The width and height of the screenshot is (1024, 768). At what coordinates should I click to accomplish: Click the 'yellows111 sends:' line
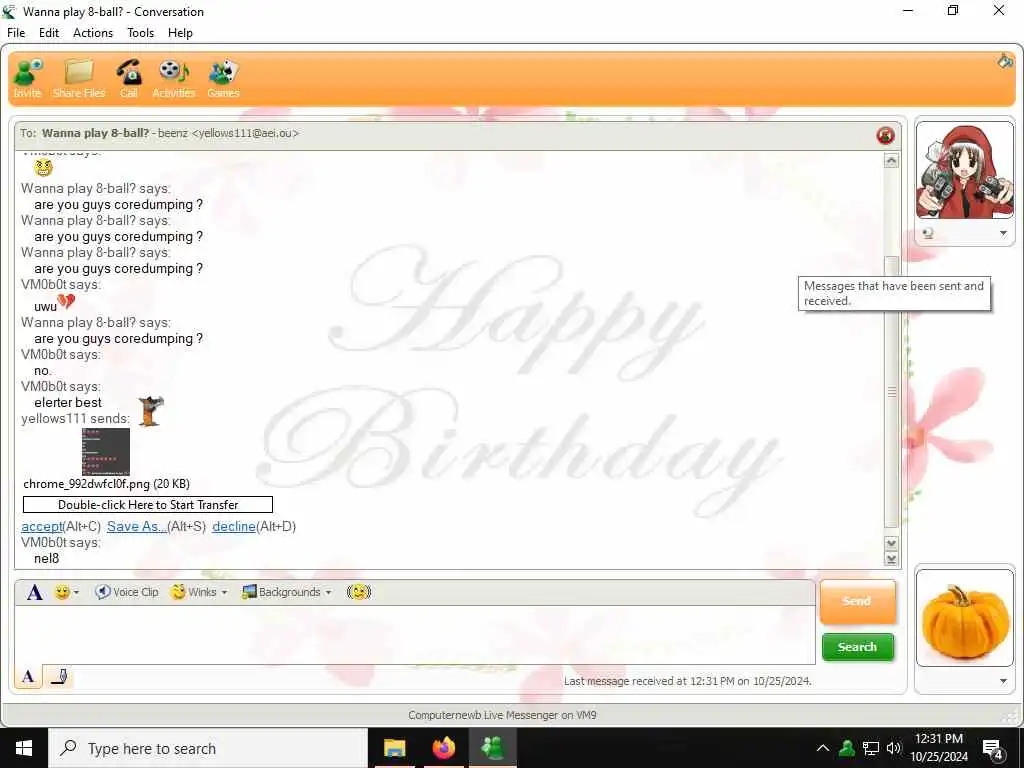pos(75,419)
